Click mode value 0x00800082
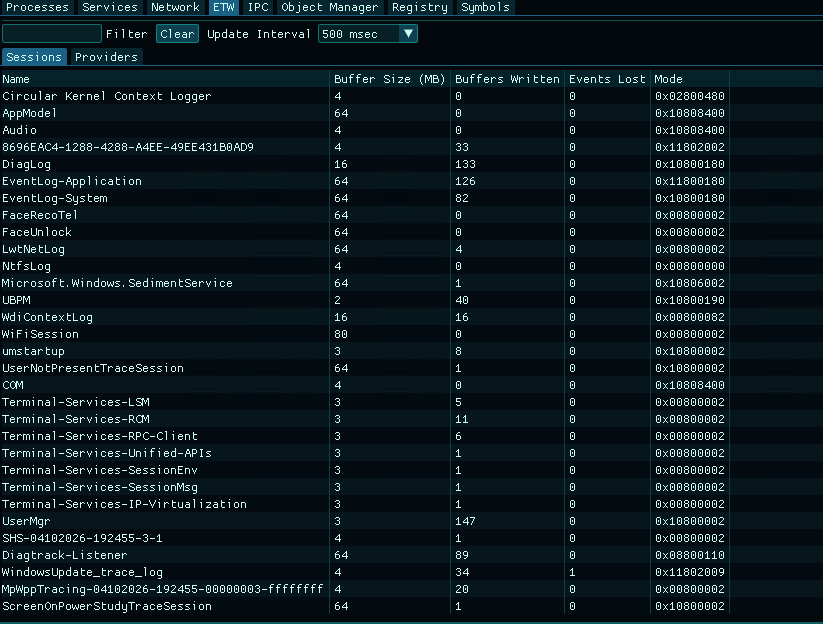The width and height of the screenshot is (823, 624). (x=690, y=317)
